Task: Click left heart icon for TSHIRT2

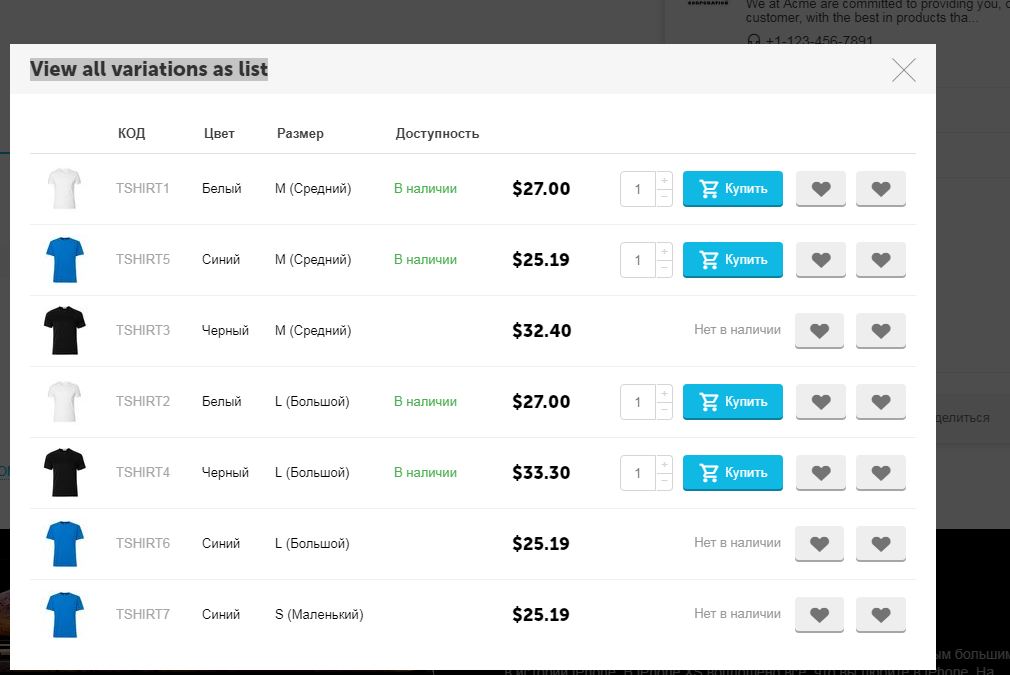Action: [x=821, y=402]
